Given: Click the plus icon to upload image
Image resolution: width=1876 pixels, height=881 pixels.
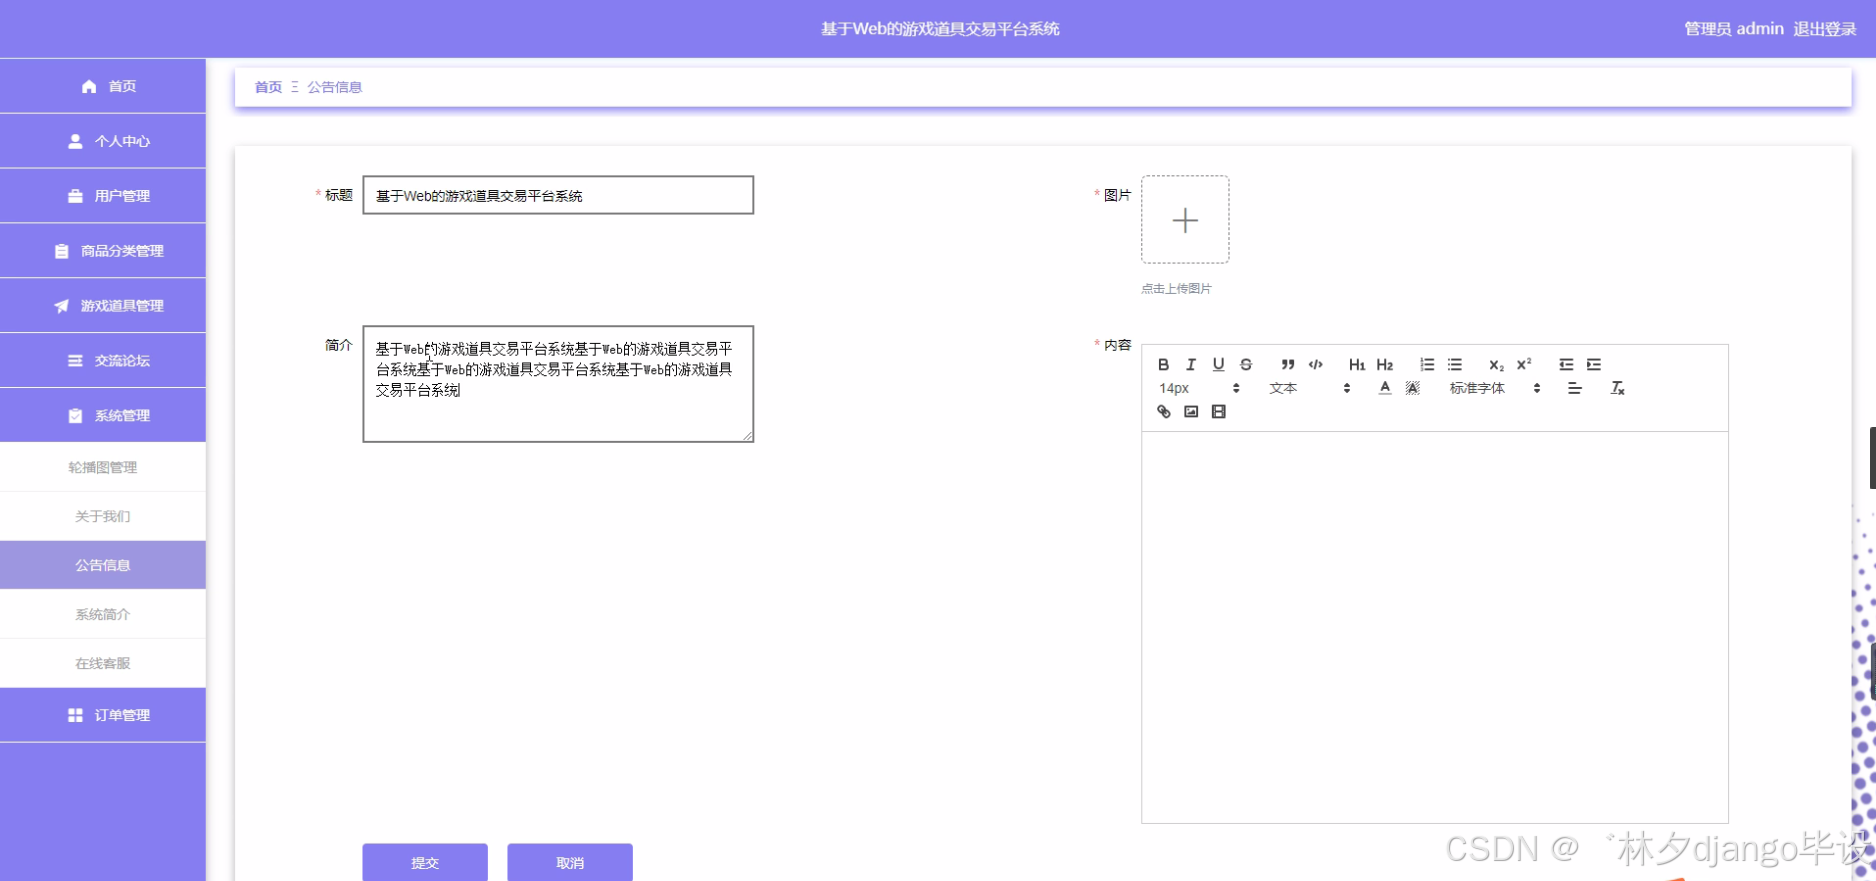Looking at the screenshot, I should click(x=1185, y=220).
